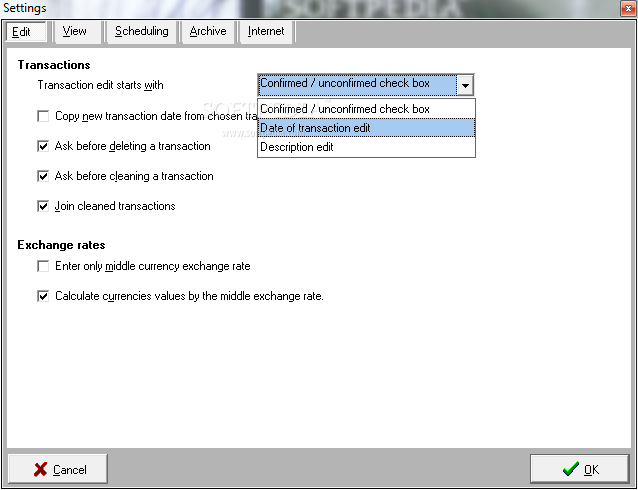Choose 'Date of transaction edit' option

click(366, 128)
